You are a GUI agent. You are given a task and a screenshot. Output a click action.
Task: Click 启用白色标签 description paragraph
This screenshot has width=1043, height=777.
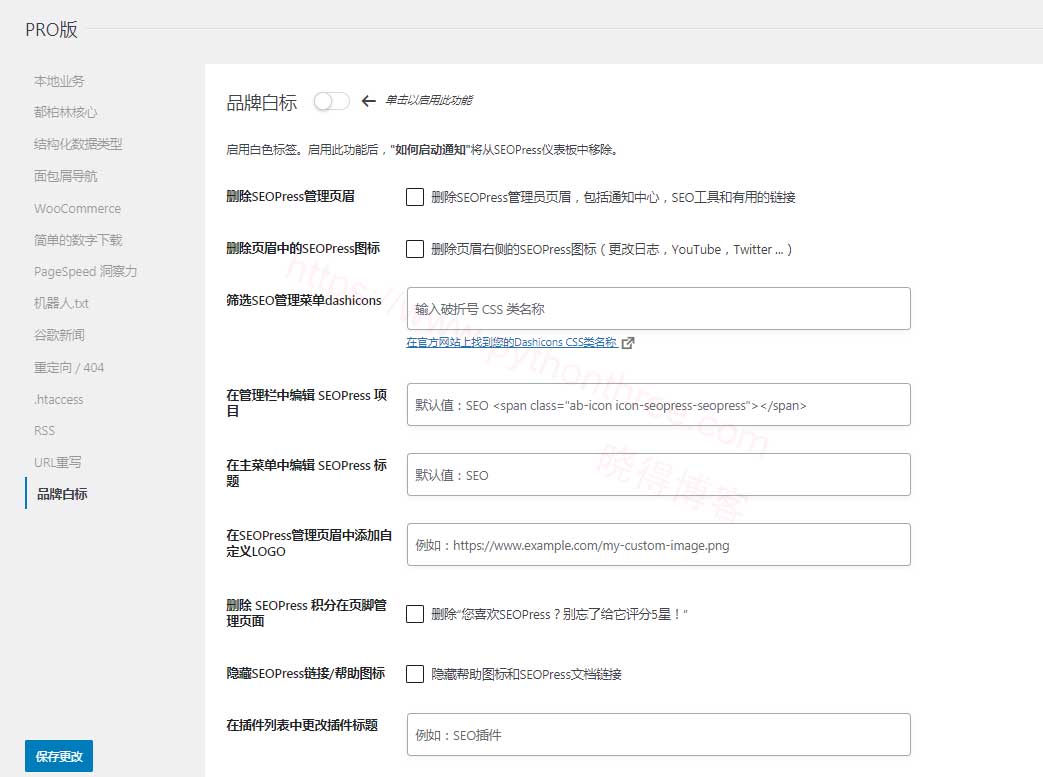422,150
